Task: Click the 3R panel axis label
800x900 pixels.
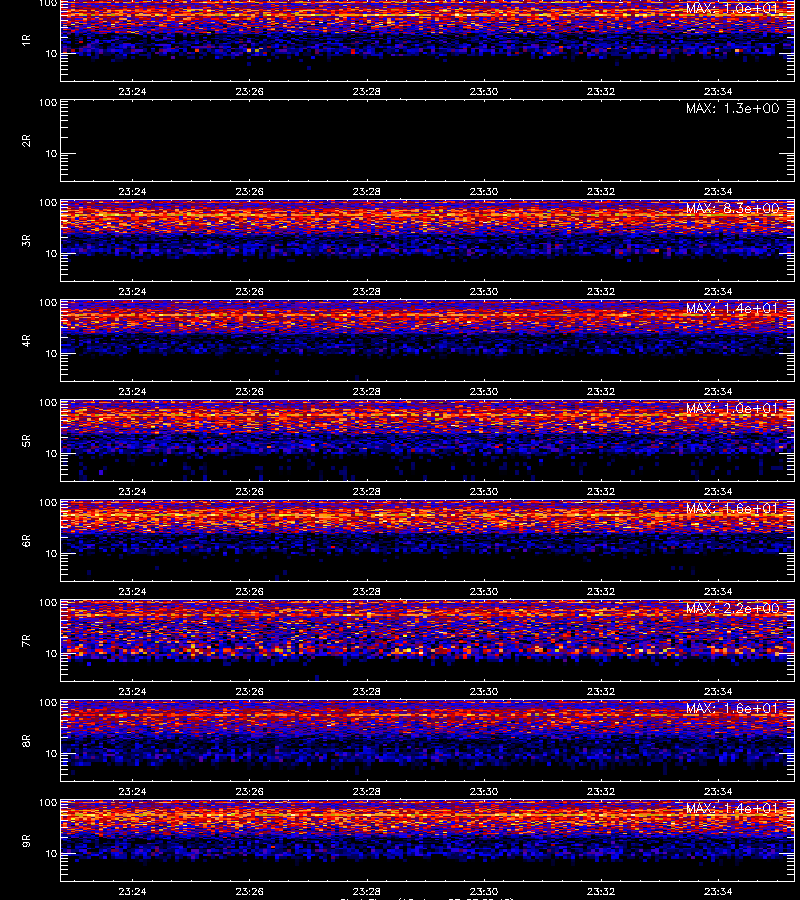Action: tap(26, 240)
